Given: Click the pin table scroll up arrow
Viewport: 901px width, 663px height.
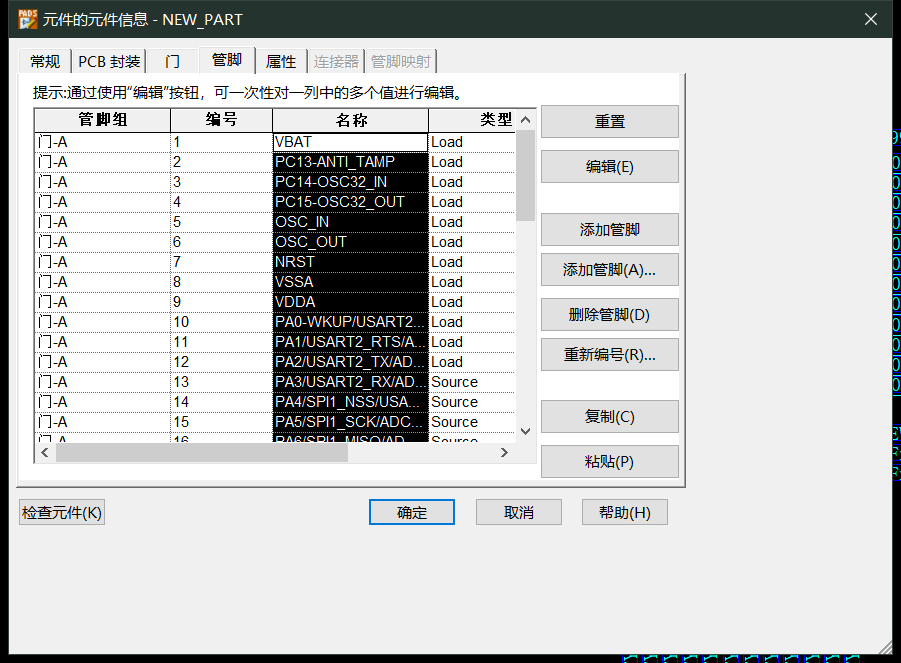Looking at the screenshot, I should (x=525, y=120).
